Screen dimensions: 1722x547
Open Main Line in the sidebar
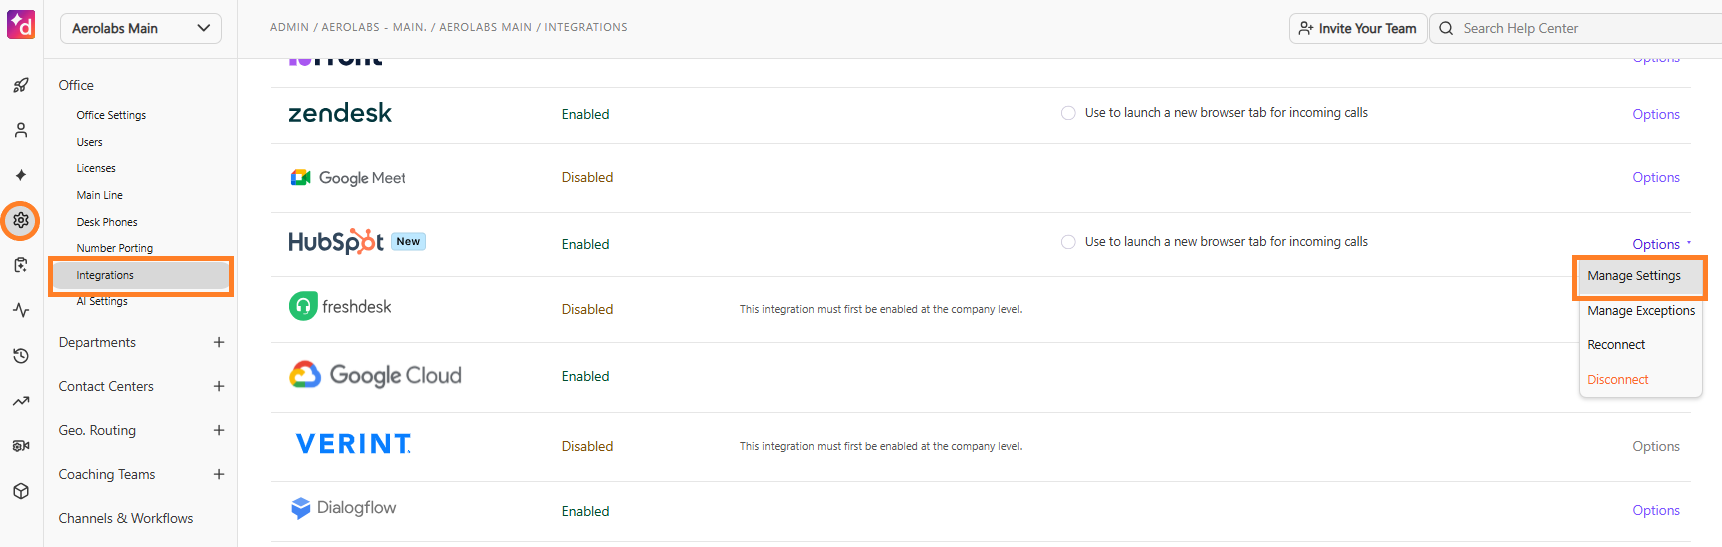click(99, 195)
